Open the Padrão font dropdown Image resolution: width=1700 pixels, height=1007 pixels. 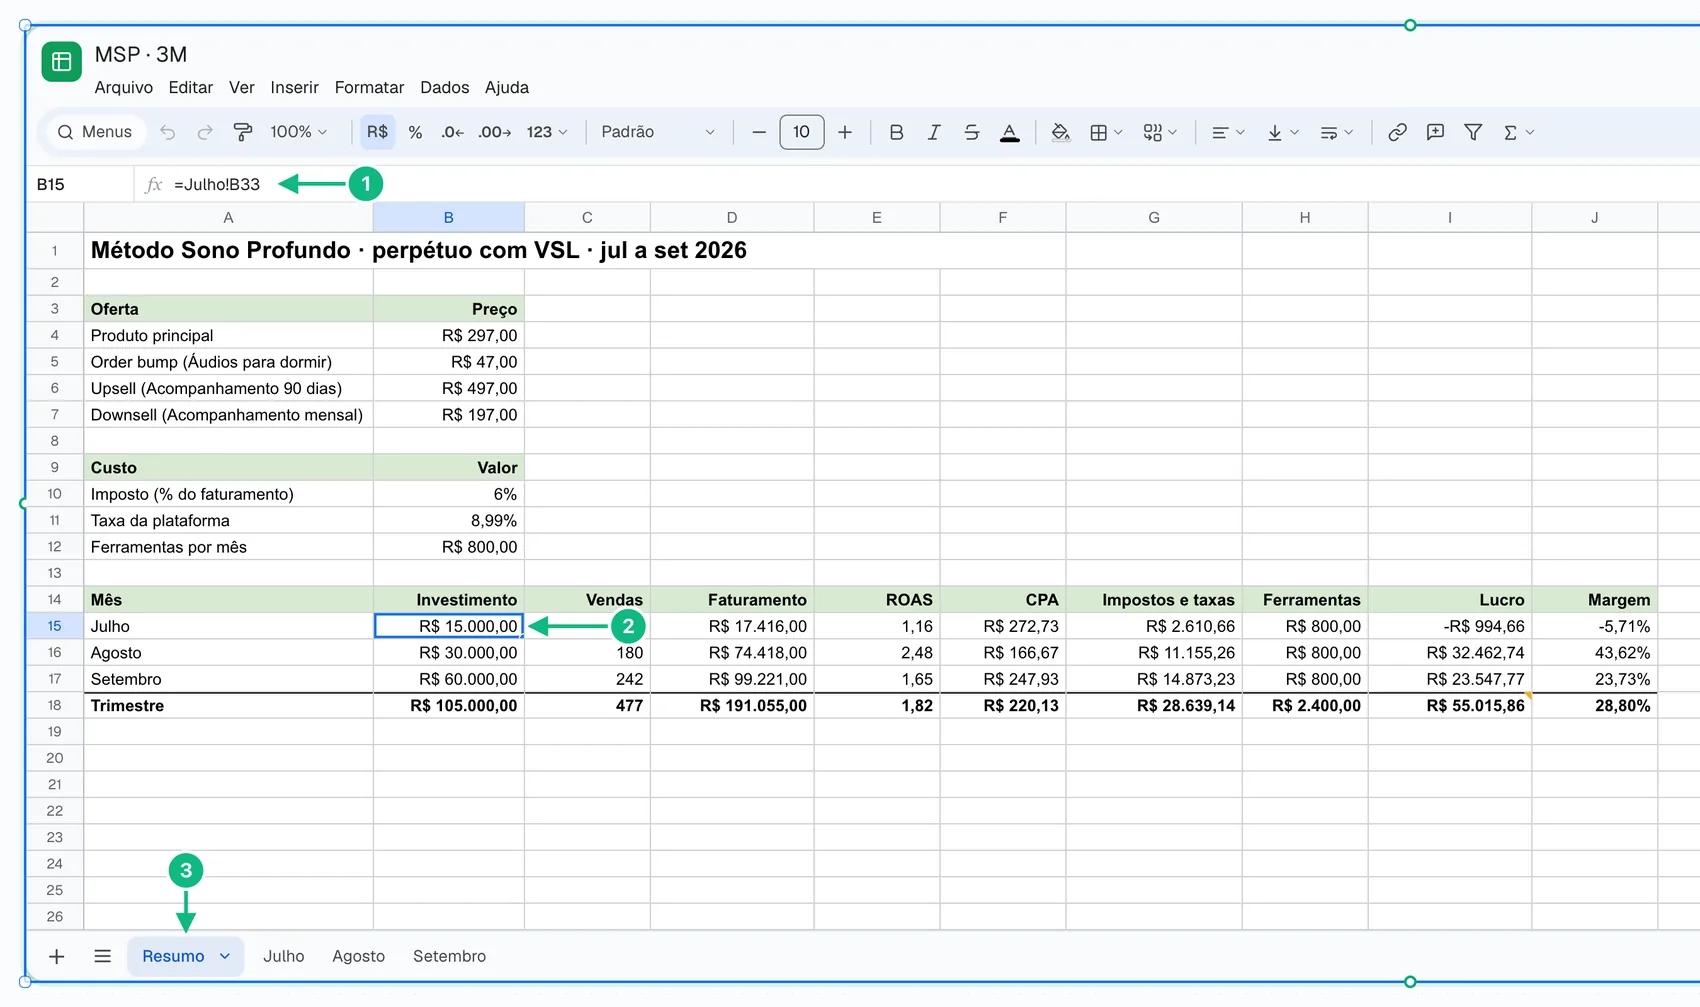click(658, 132)
